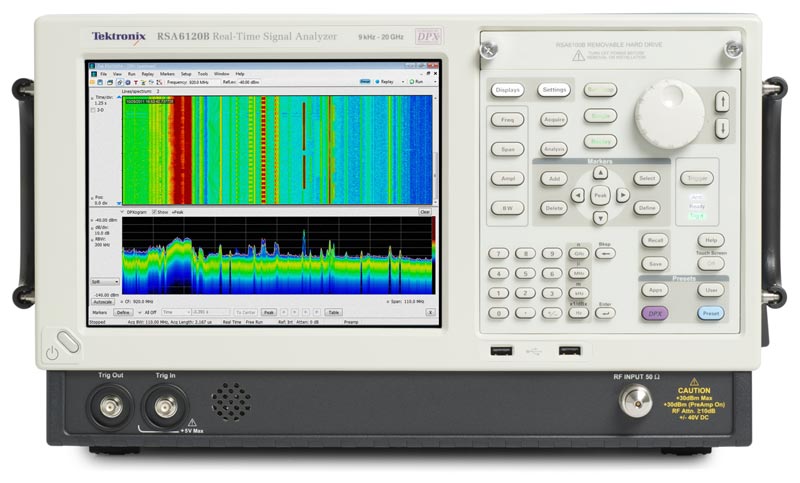Tap the blue Preset key on the front panel
Viewport: 800px width, 483px height.
pos(711,314)
